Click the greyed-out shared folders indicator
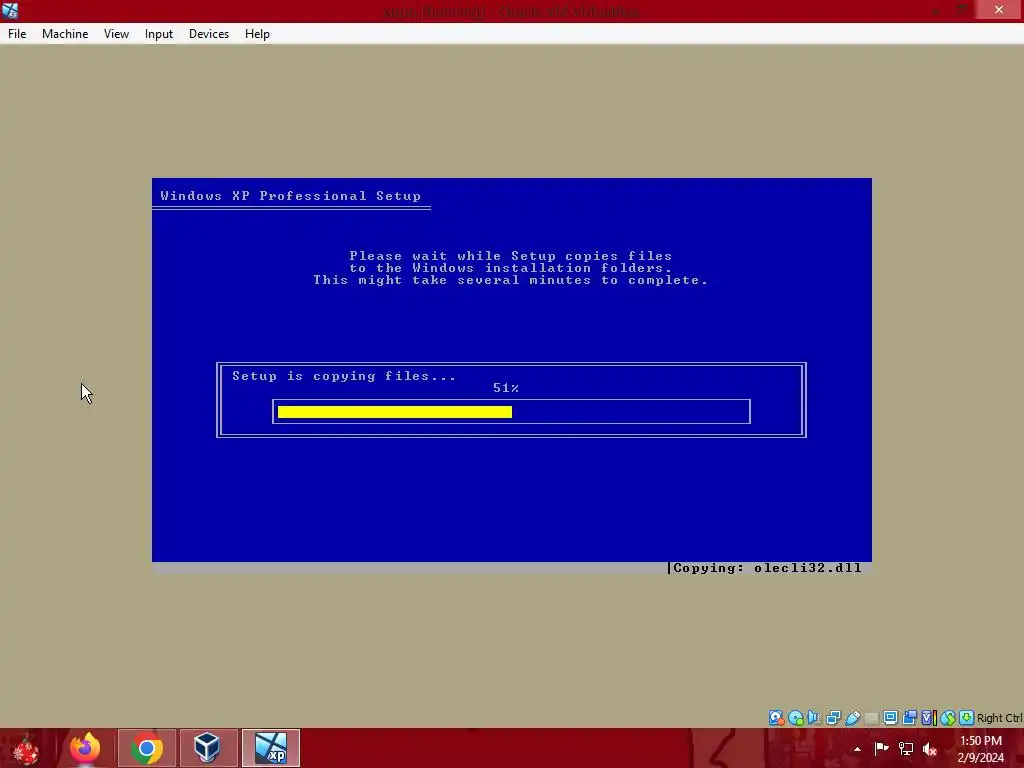This screenshot has height=768, width=1024. (x=871, y=718)
